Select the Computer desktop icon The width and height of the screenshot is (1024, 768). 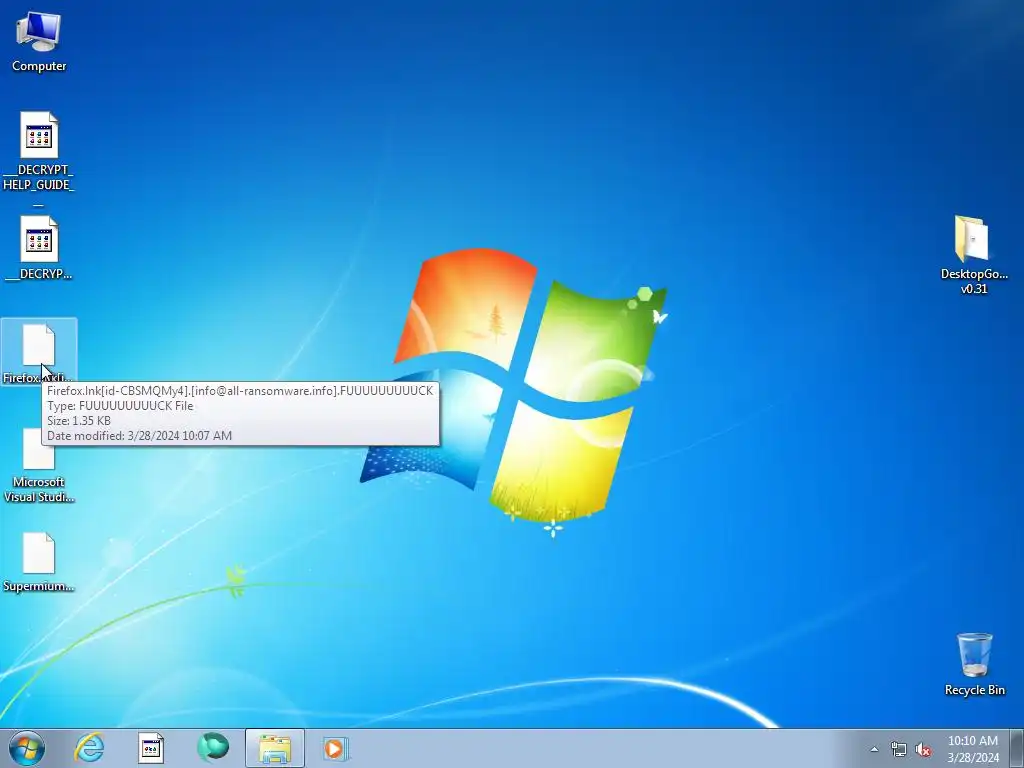point(39,42)
